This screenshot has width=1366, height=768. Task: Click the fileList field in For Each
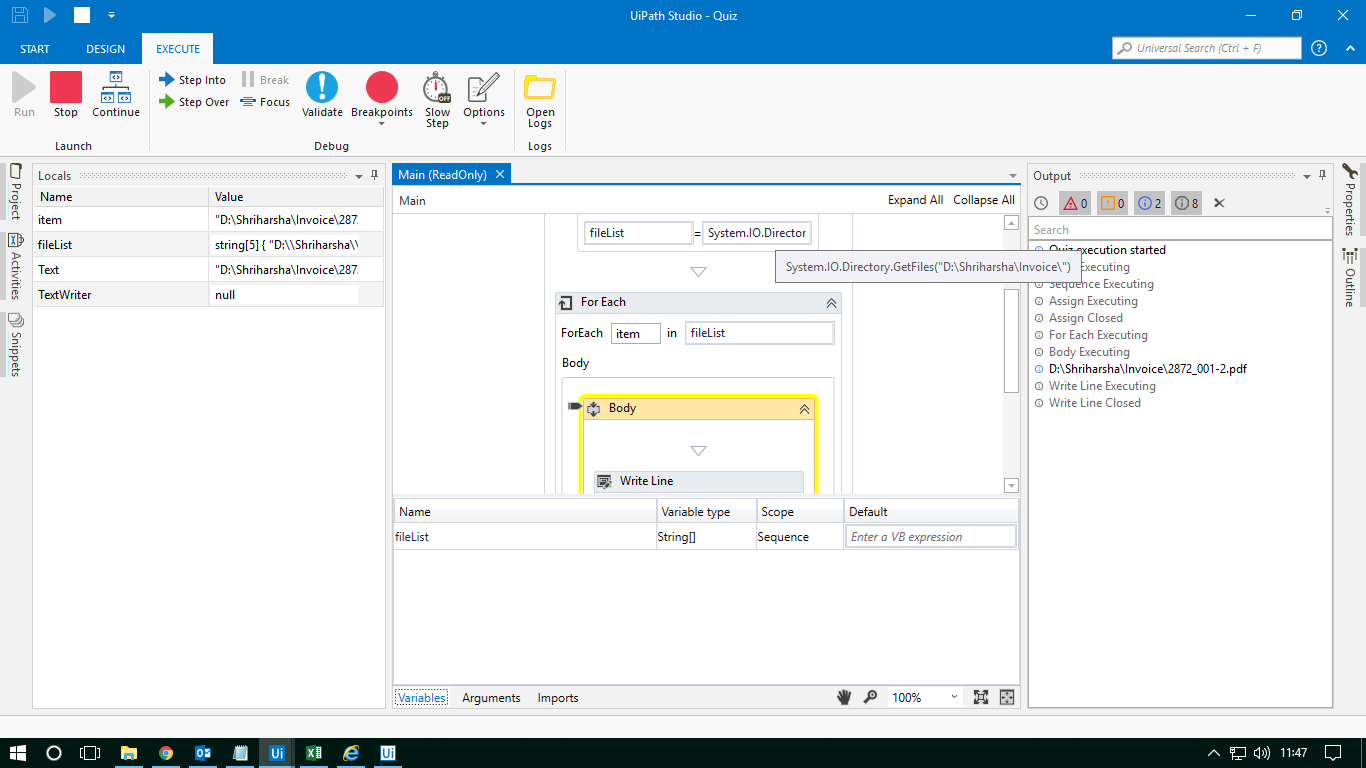pos(759,333)
